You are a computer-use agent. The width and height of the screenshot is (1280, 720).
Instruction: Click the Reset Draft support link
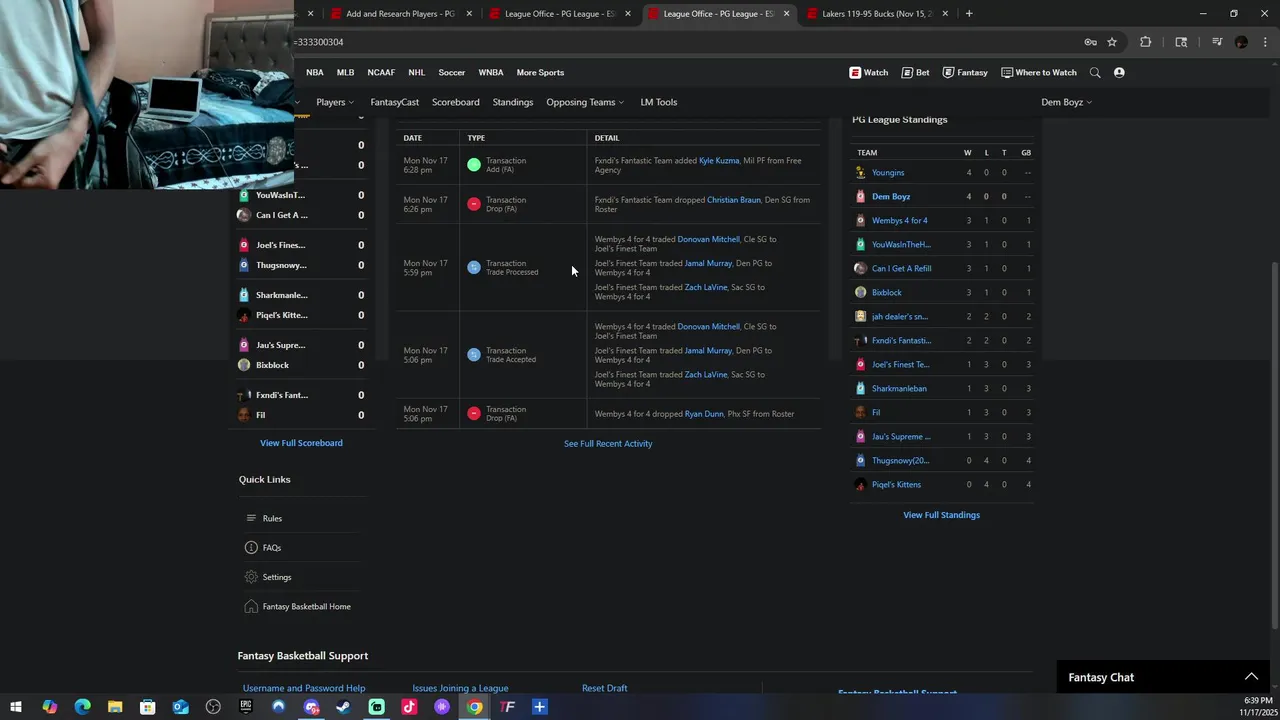coord(605,688)
